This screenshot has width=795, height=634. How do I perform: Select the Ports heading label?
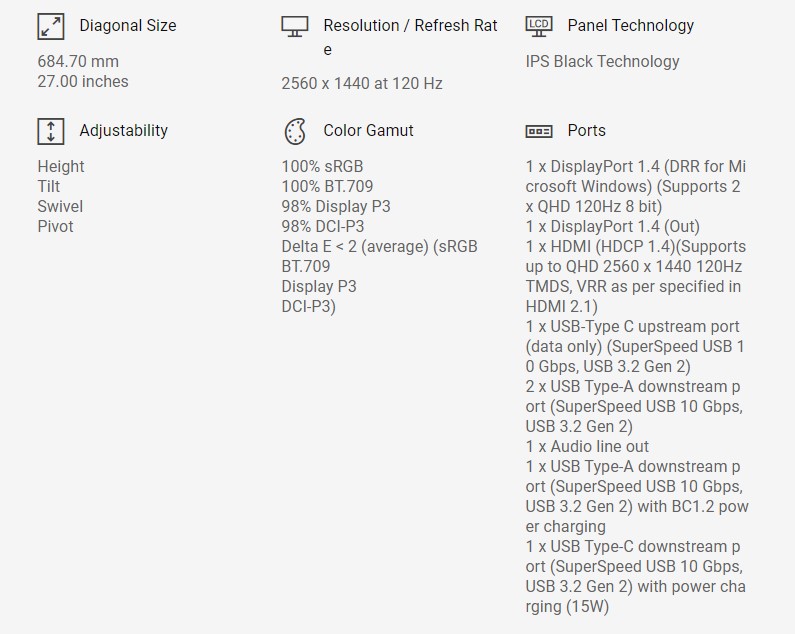click(x=586, y=131)
